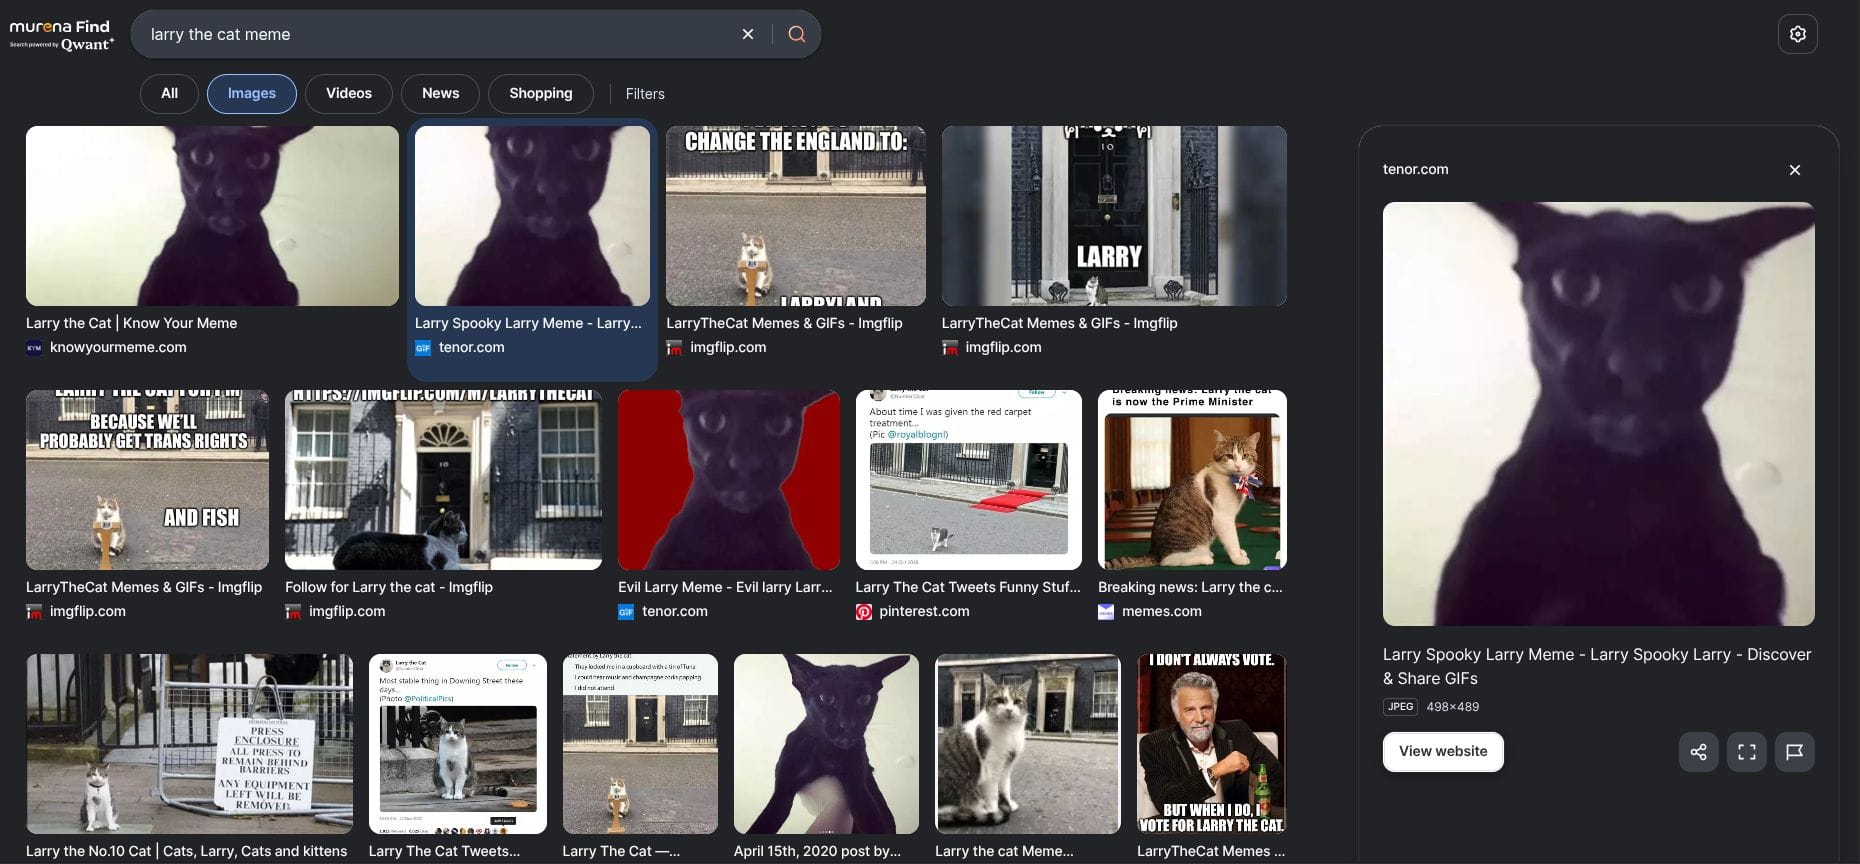The width and height of the screenshot is (1860, 864).
Task: Open the Breaking news memes.com result link
Action: (x=1189, y=587)
